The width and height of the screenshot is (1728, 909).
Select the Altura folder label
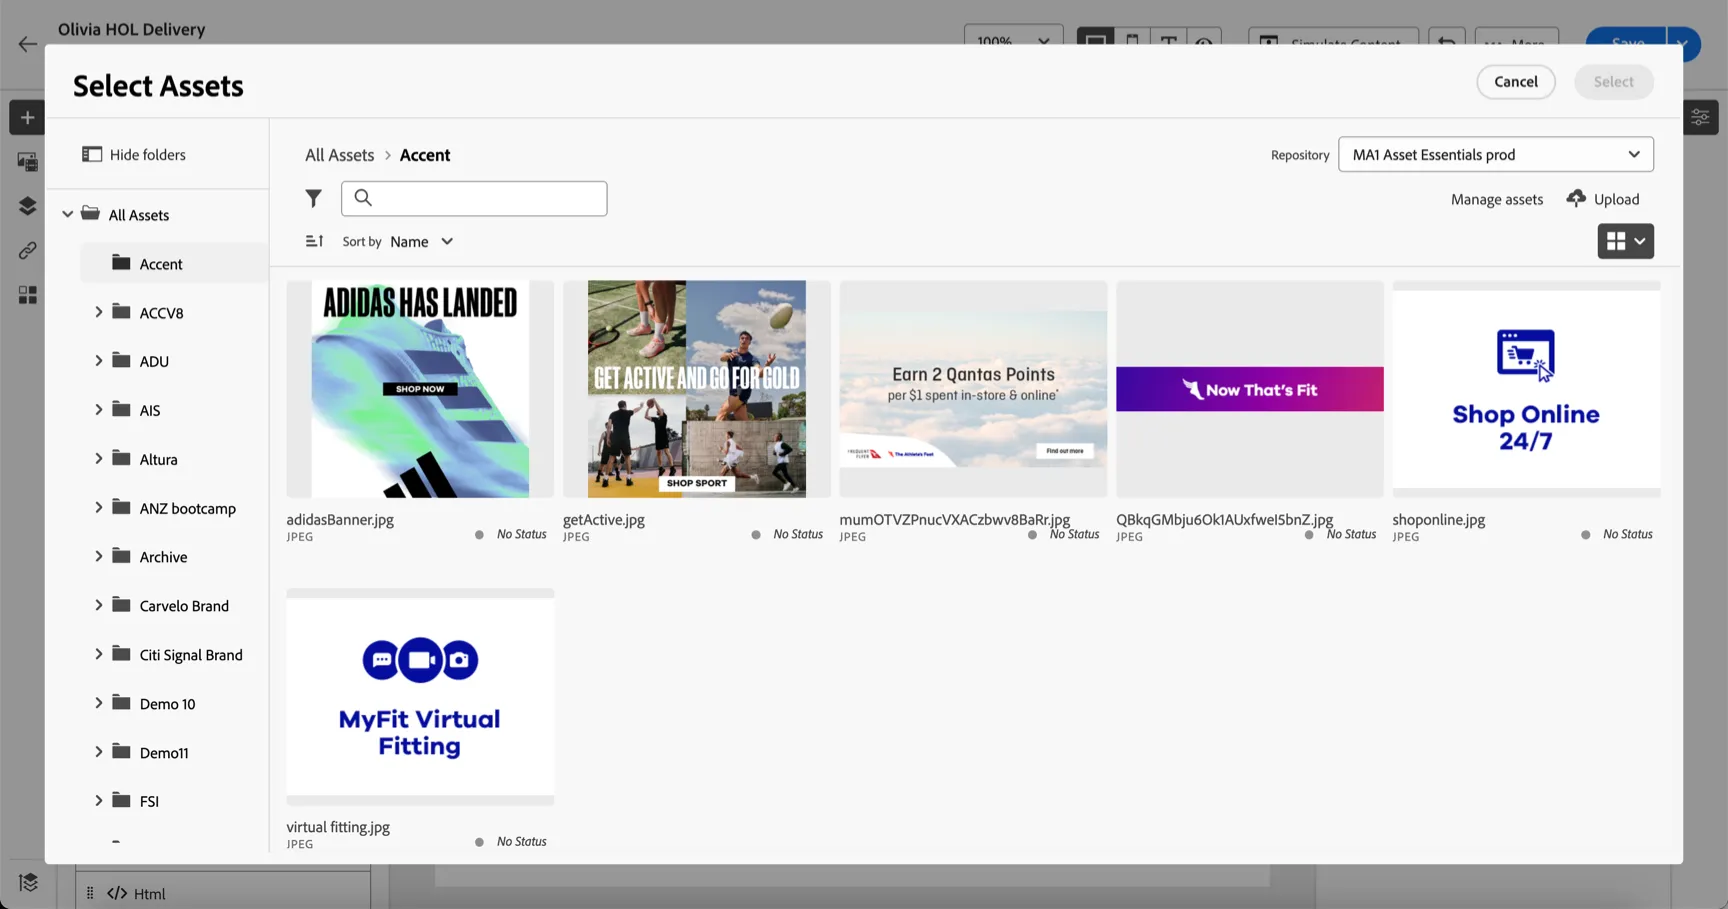point(158,459)
